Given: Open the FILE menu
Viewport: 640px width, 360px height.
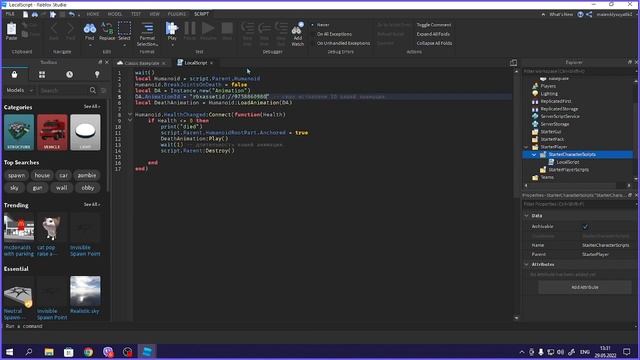Looking at the screenshot, I should tap(10, 14).
